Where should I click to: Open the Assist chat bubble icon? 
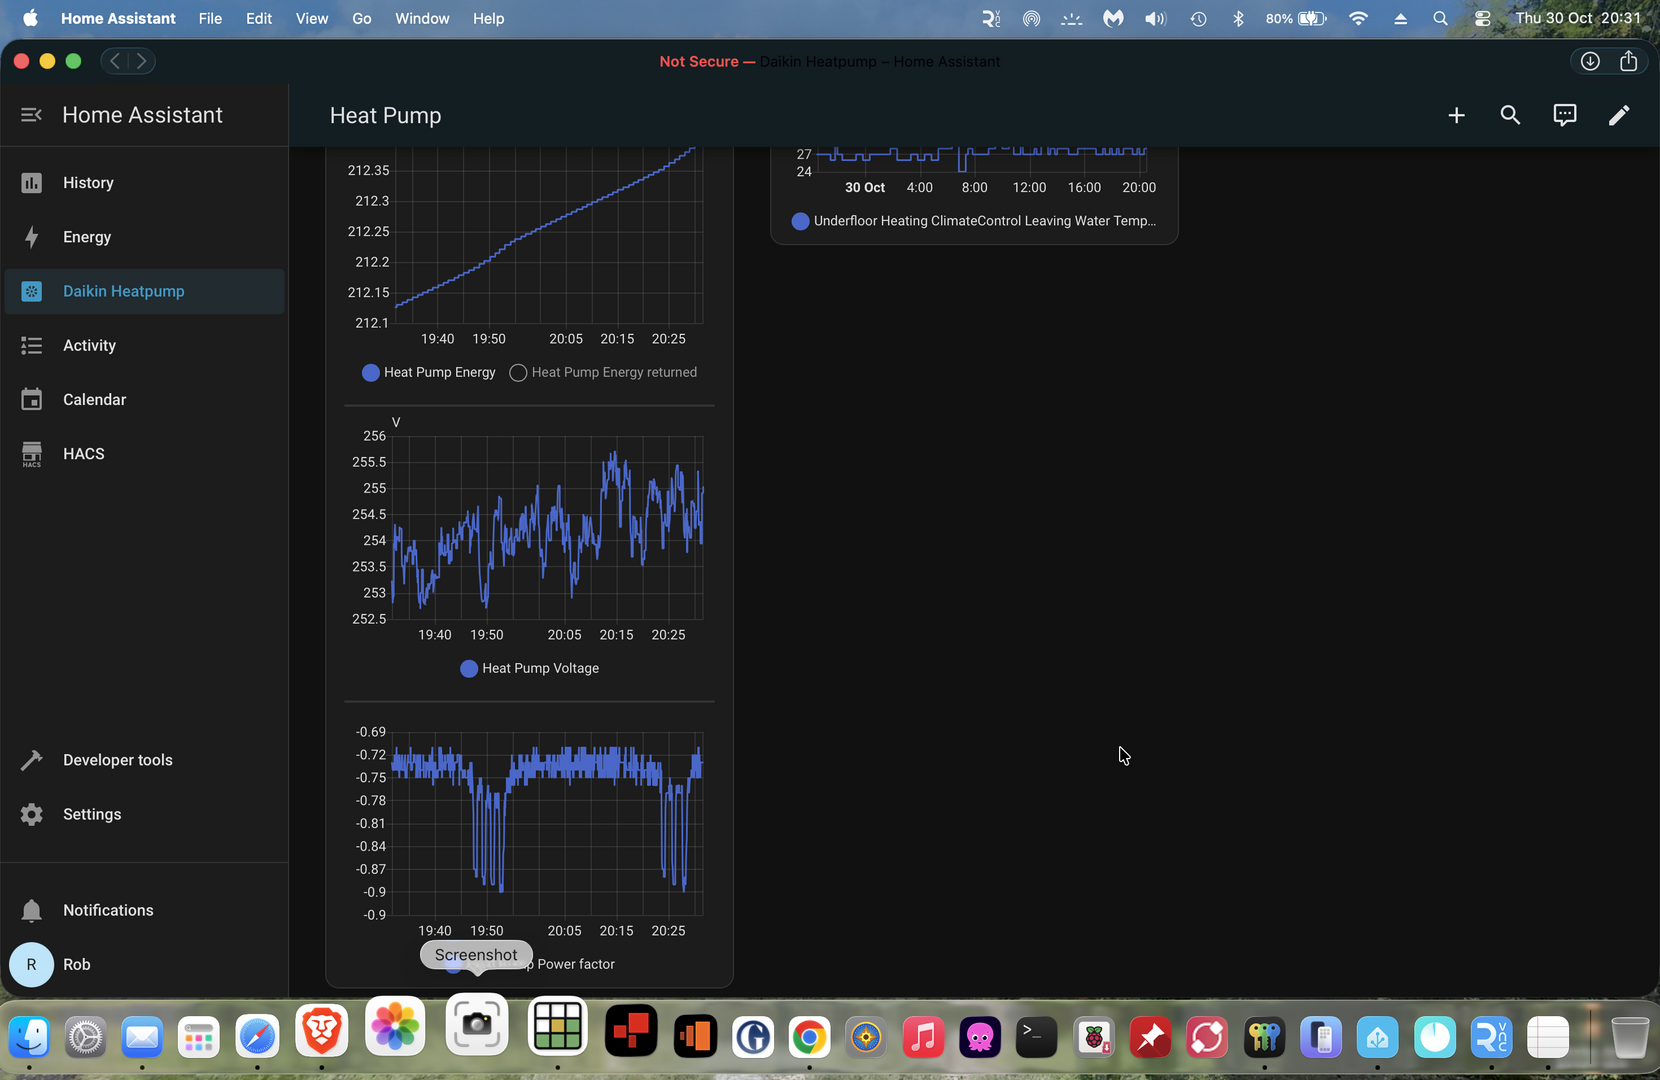click(x=1564, y=116)
